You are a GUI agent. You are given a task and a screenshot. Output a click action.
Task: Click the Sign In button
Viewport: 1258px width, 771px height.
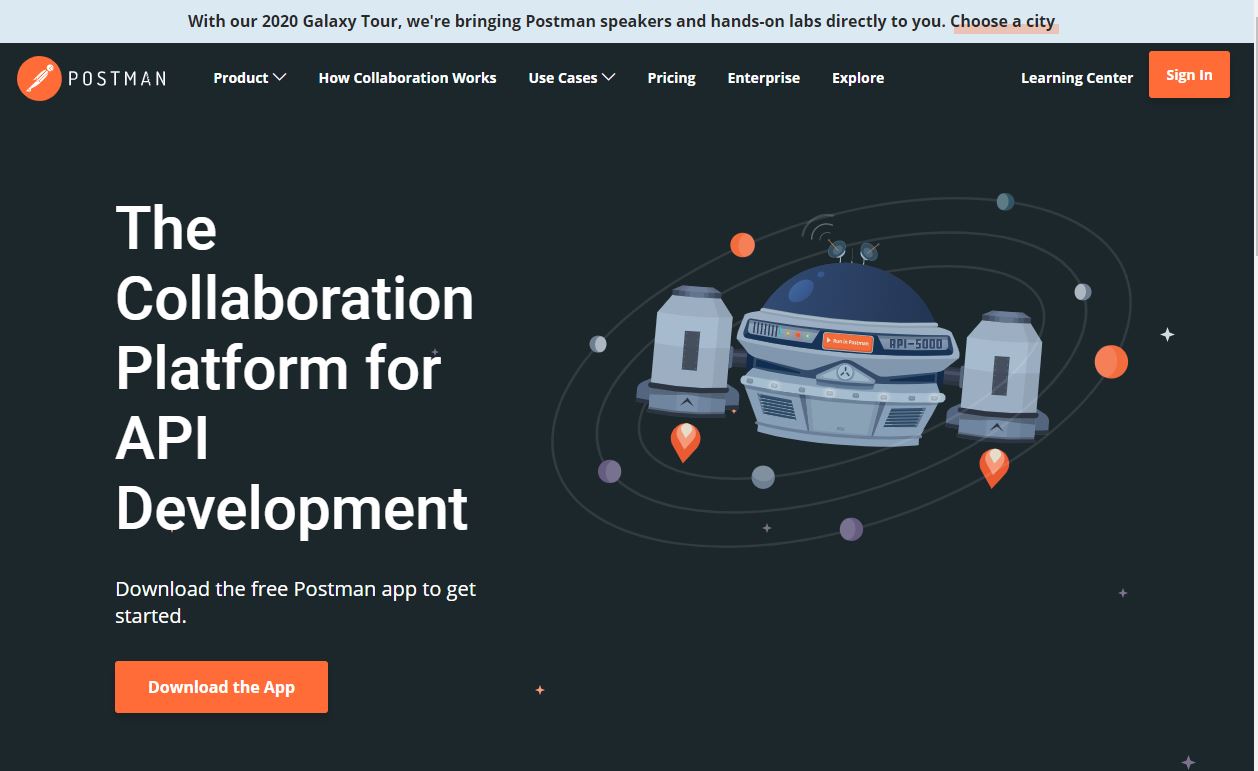tap(1189, 75)
